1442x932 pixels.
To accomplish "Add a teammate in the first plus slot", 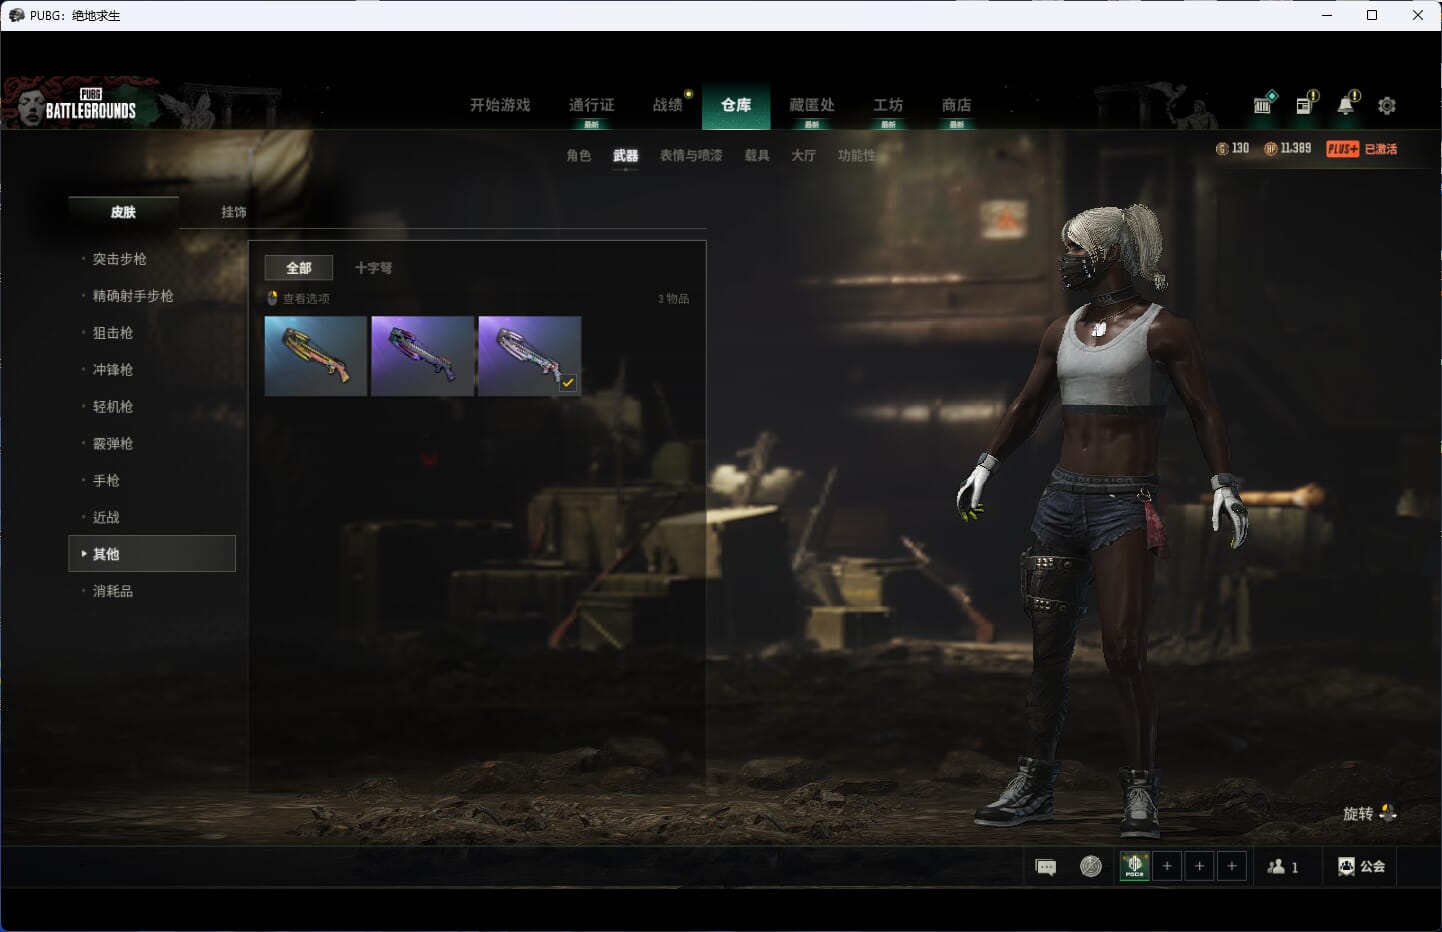I will tap(1167, 866).
